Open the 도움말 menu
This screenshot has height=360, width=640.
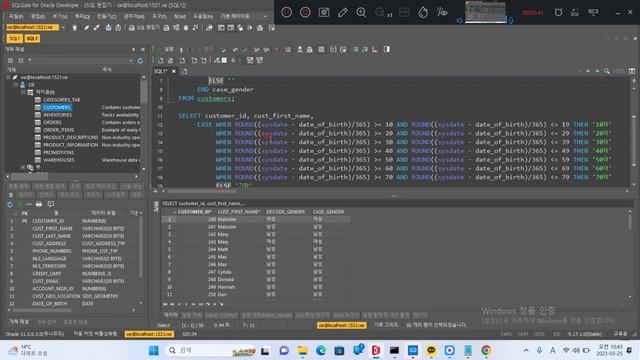pos(203,16)
